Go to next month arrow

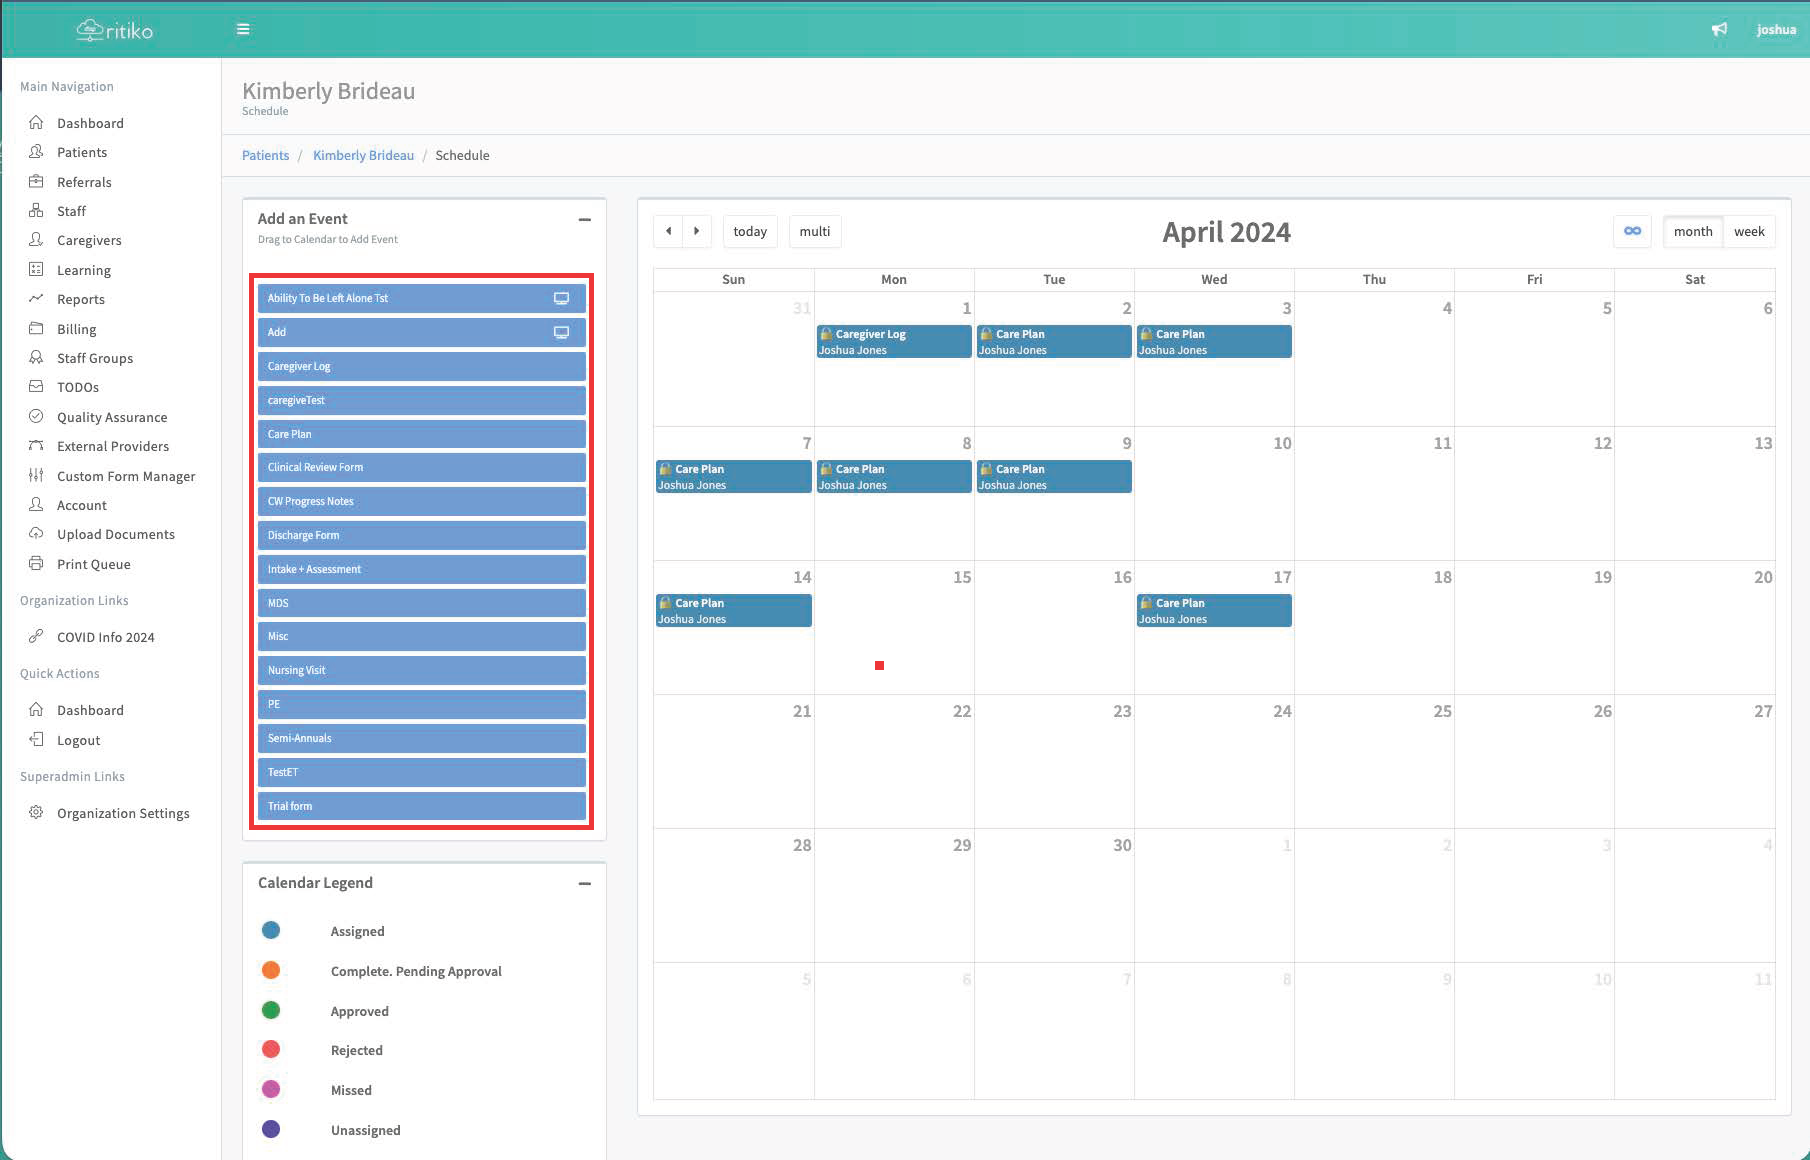697,231
